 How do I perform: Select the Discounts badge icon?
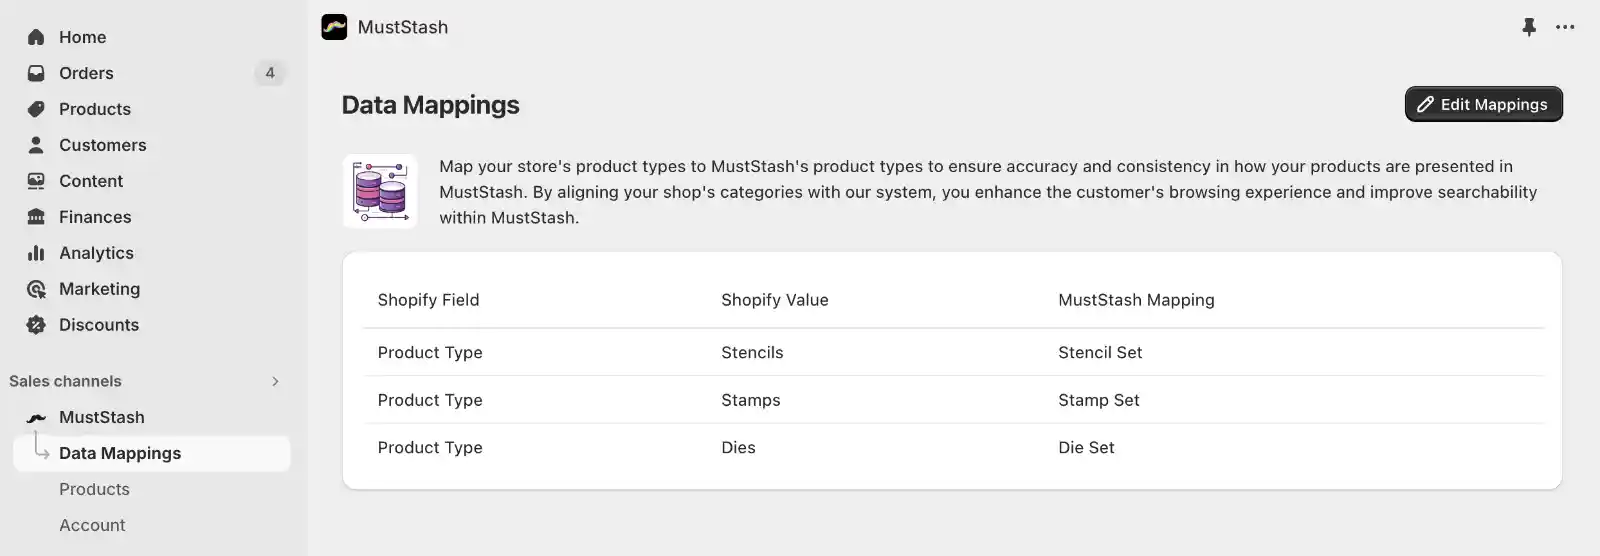click(36, 325)
